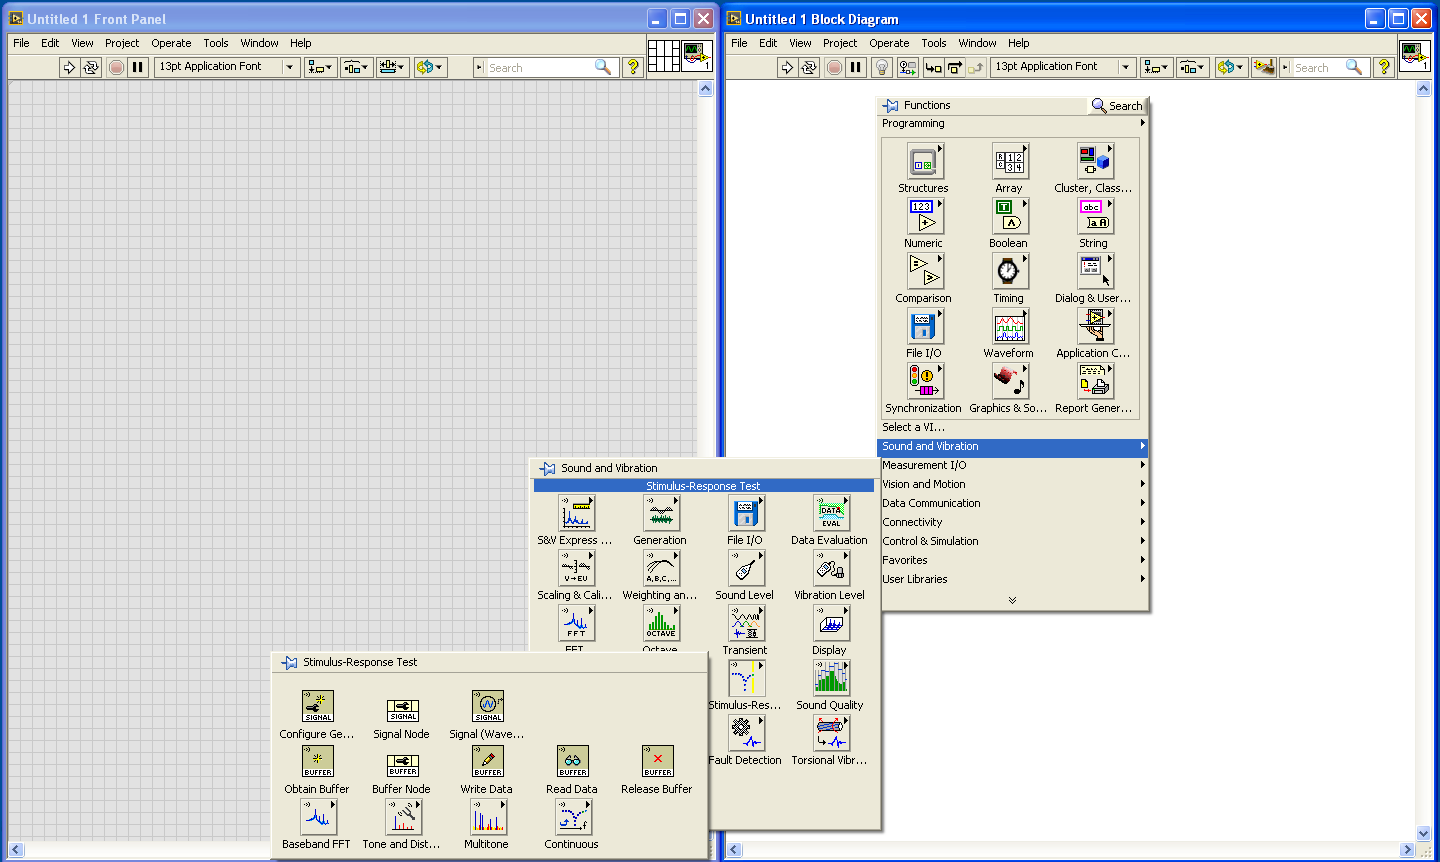Select the Baseband FFT VI

(x=317, y=818)
